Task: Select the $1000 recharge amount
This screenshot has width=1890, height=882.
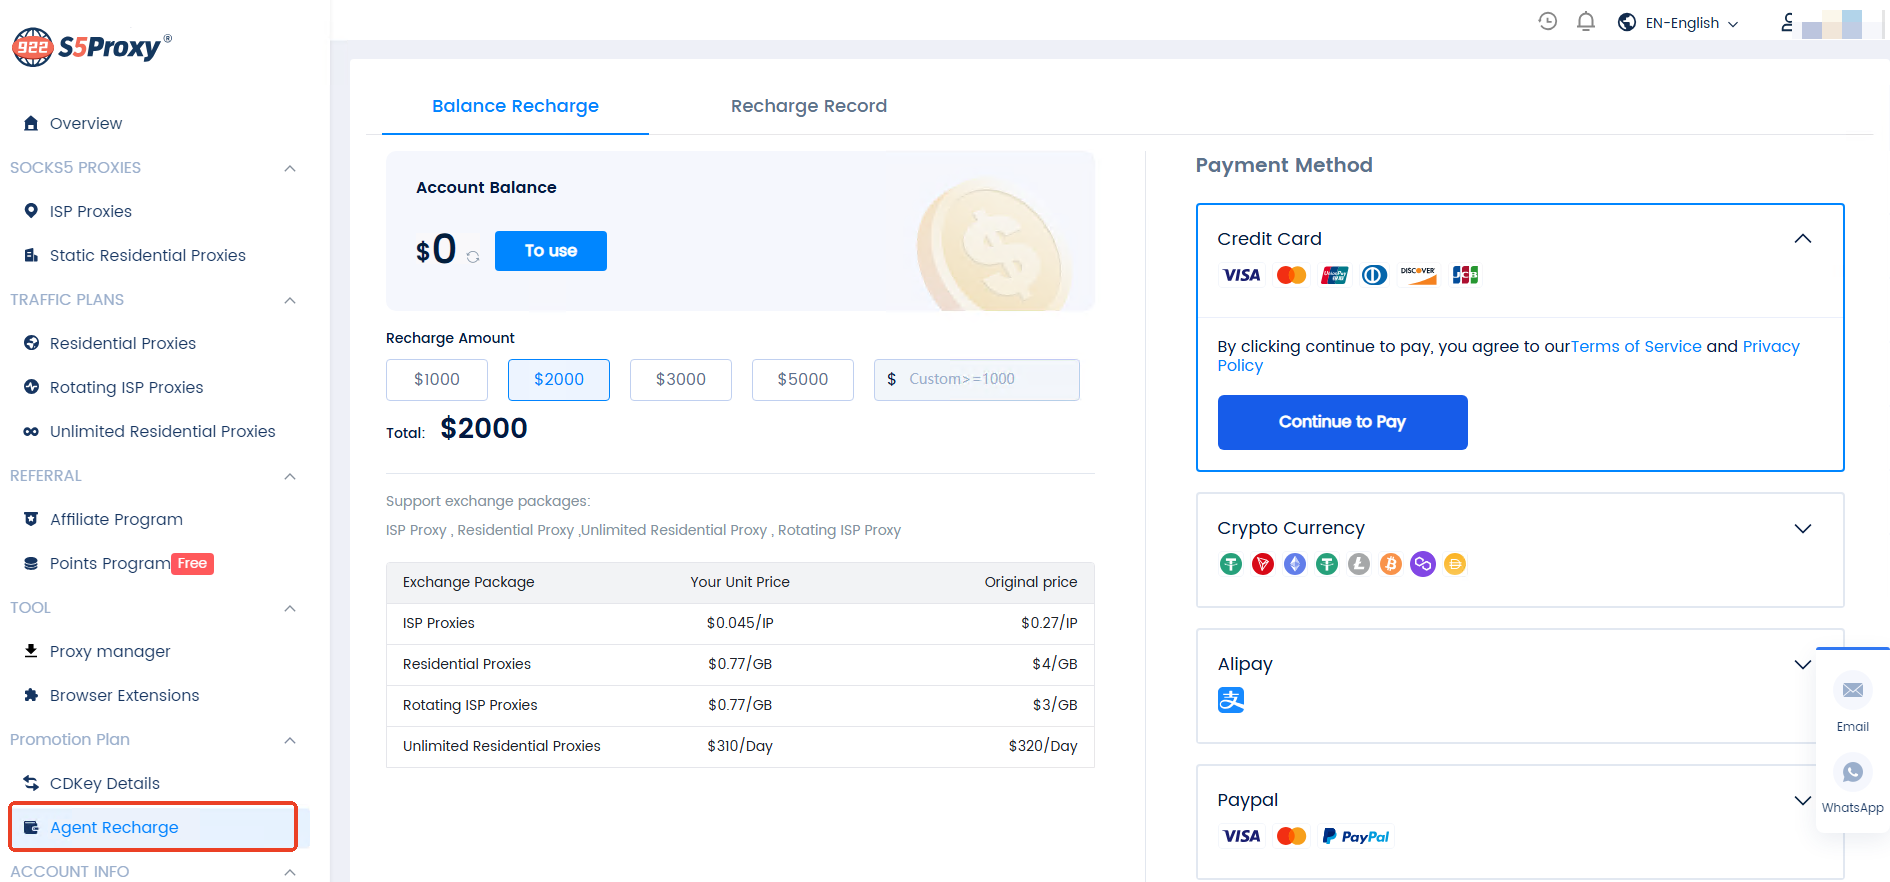Action: [437, 380]
